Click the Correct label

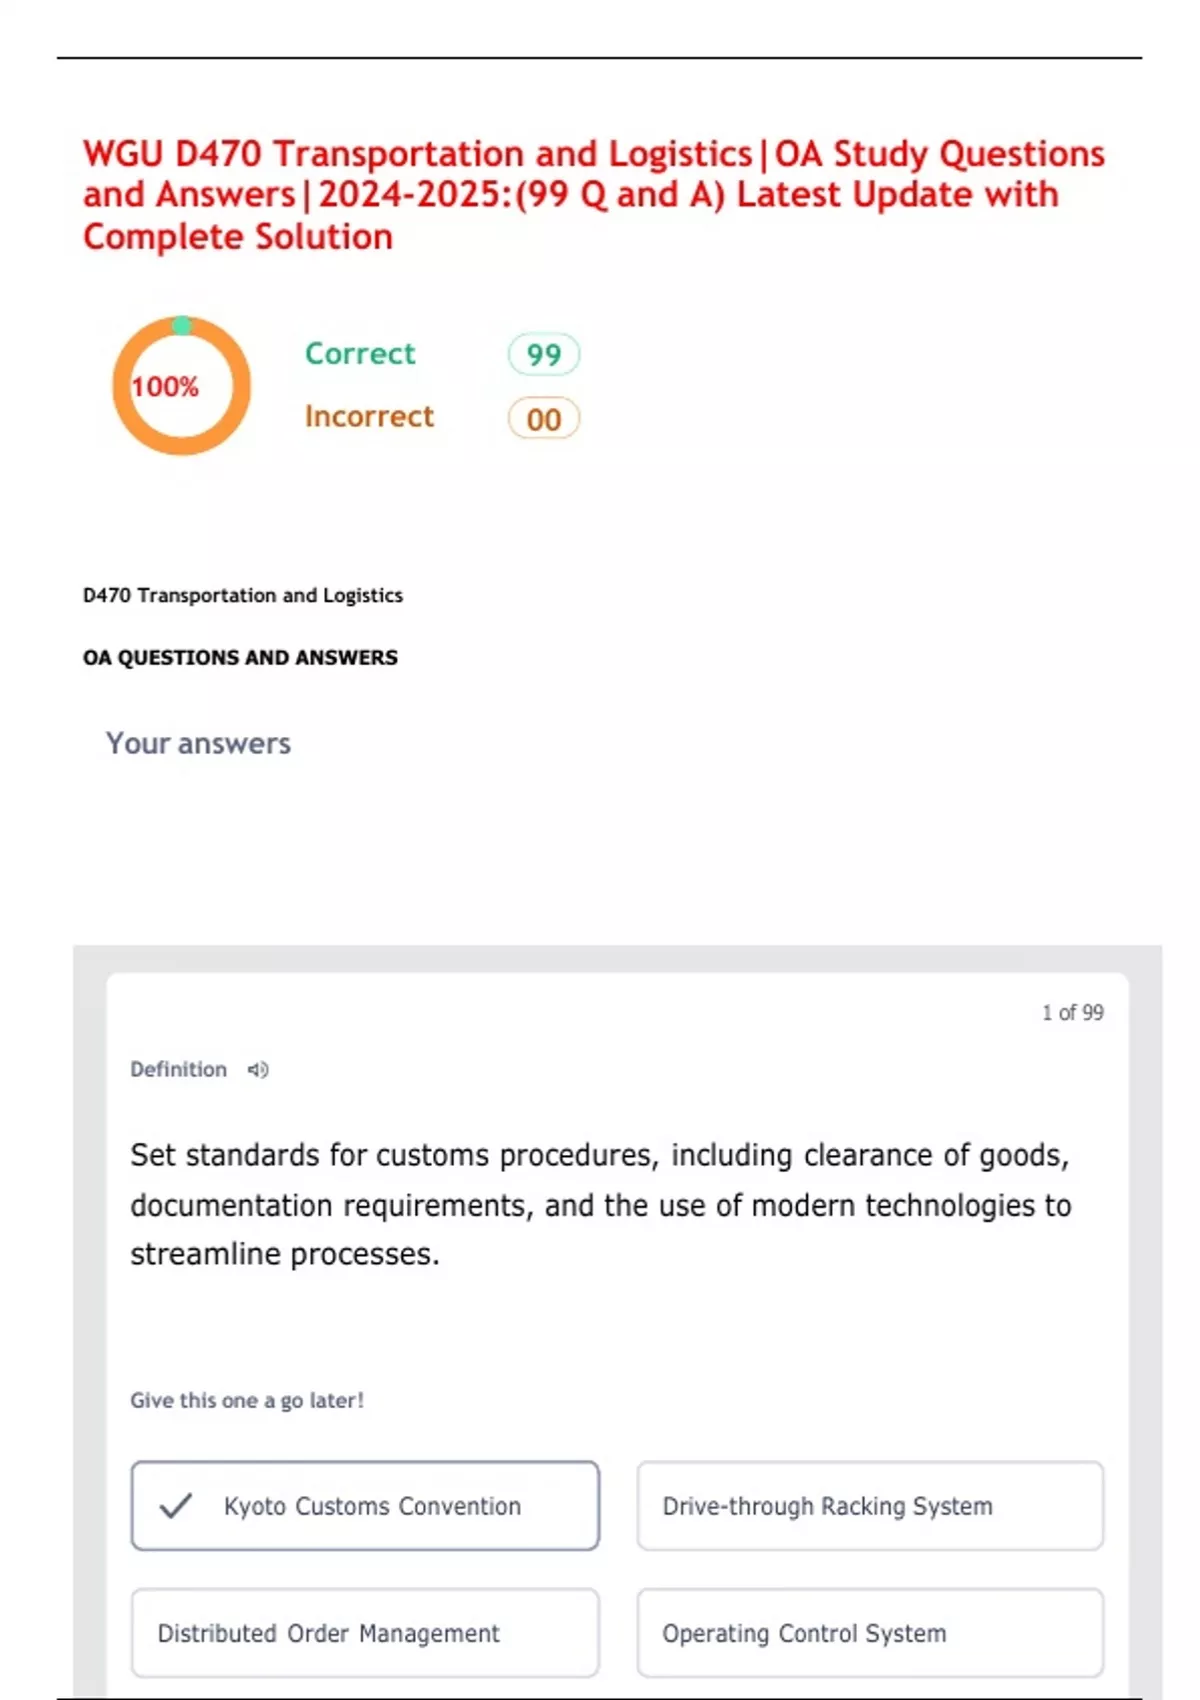[360, 354]
